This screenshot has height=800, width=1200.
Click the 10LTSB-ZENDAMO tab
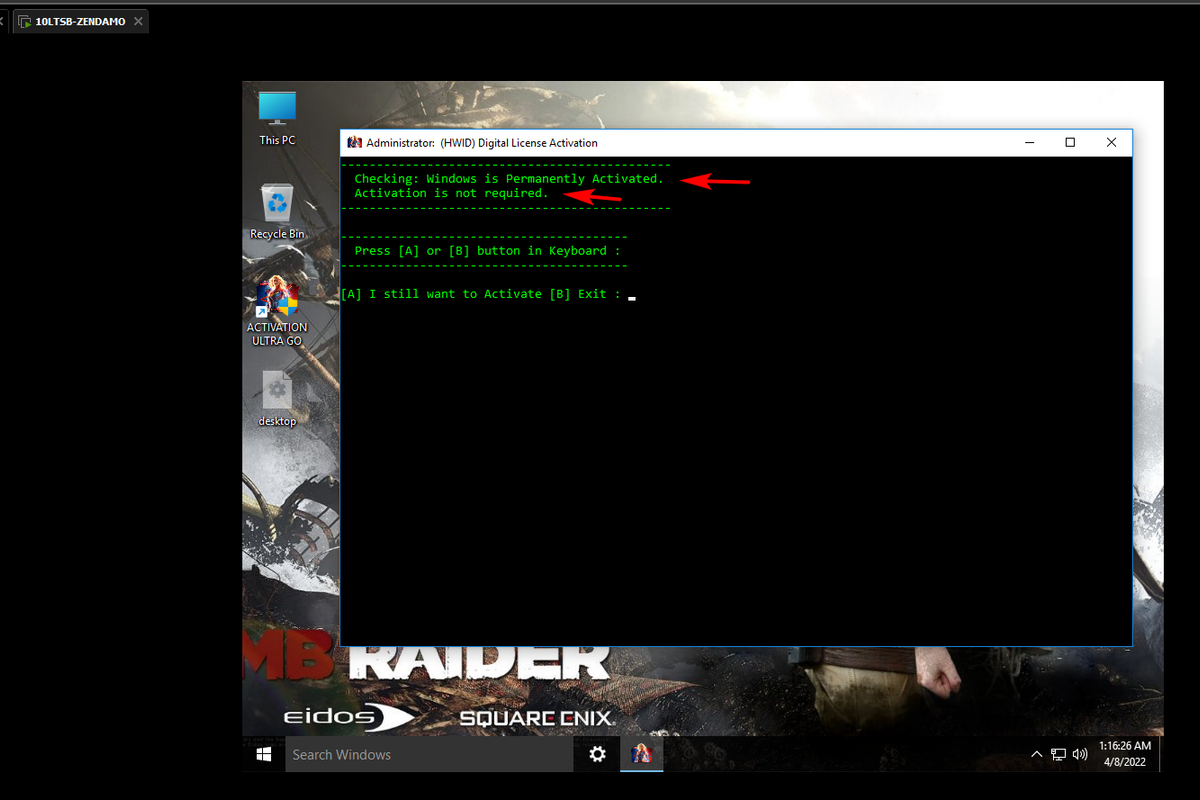(80, 21)
